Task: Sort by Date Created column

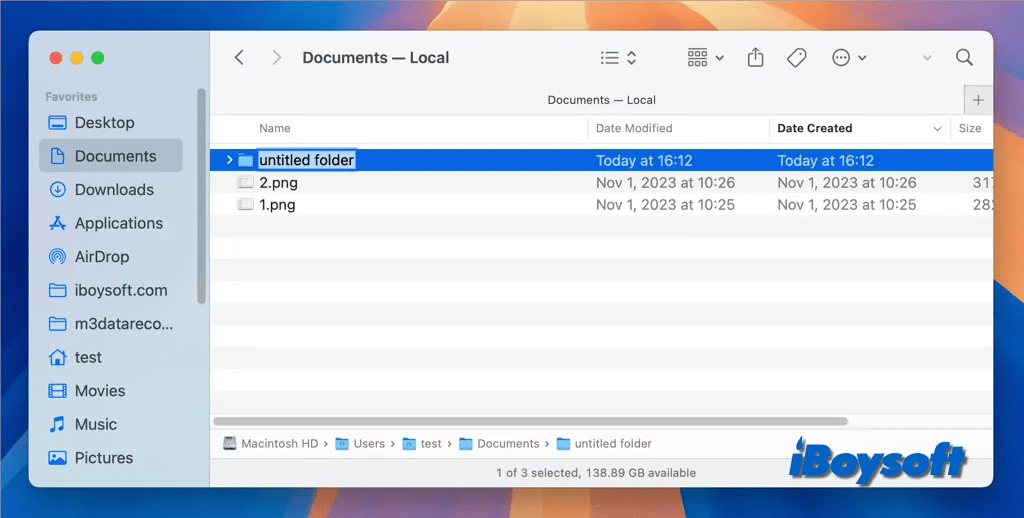Action: coord(814,128)
